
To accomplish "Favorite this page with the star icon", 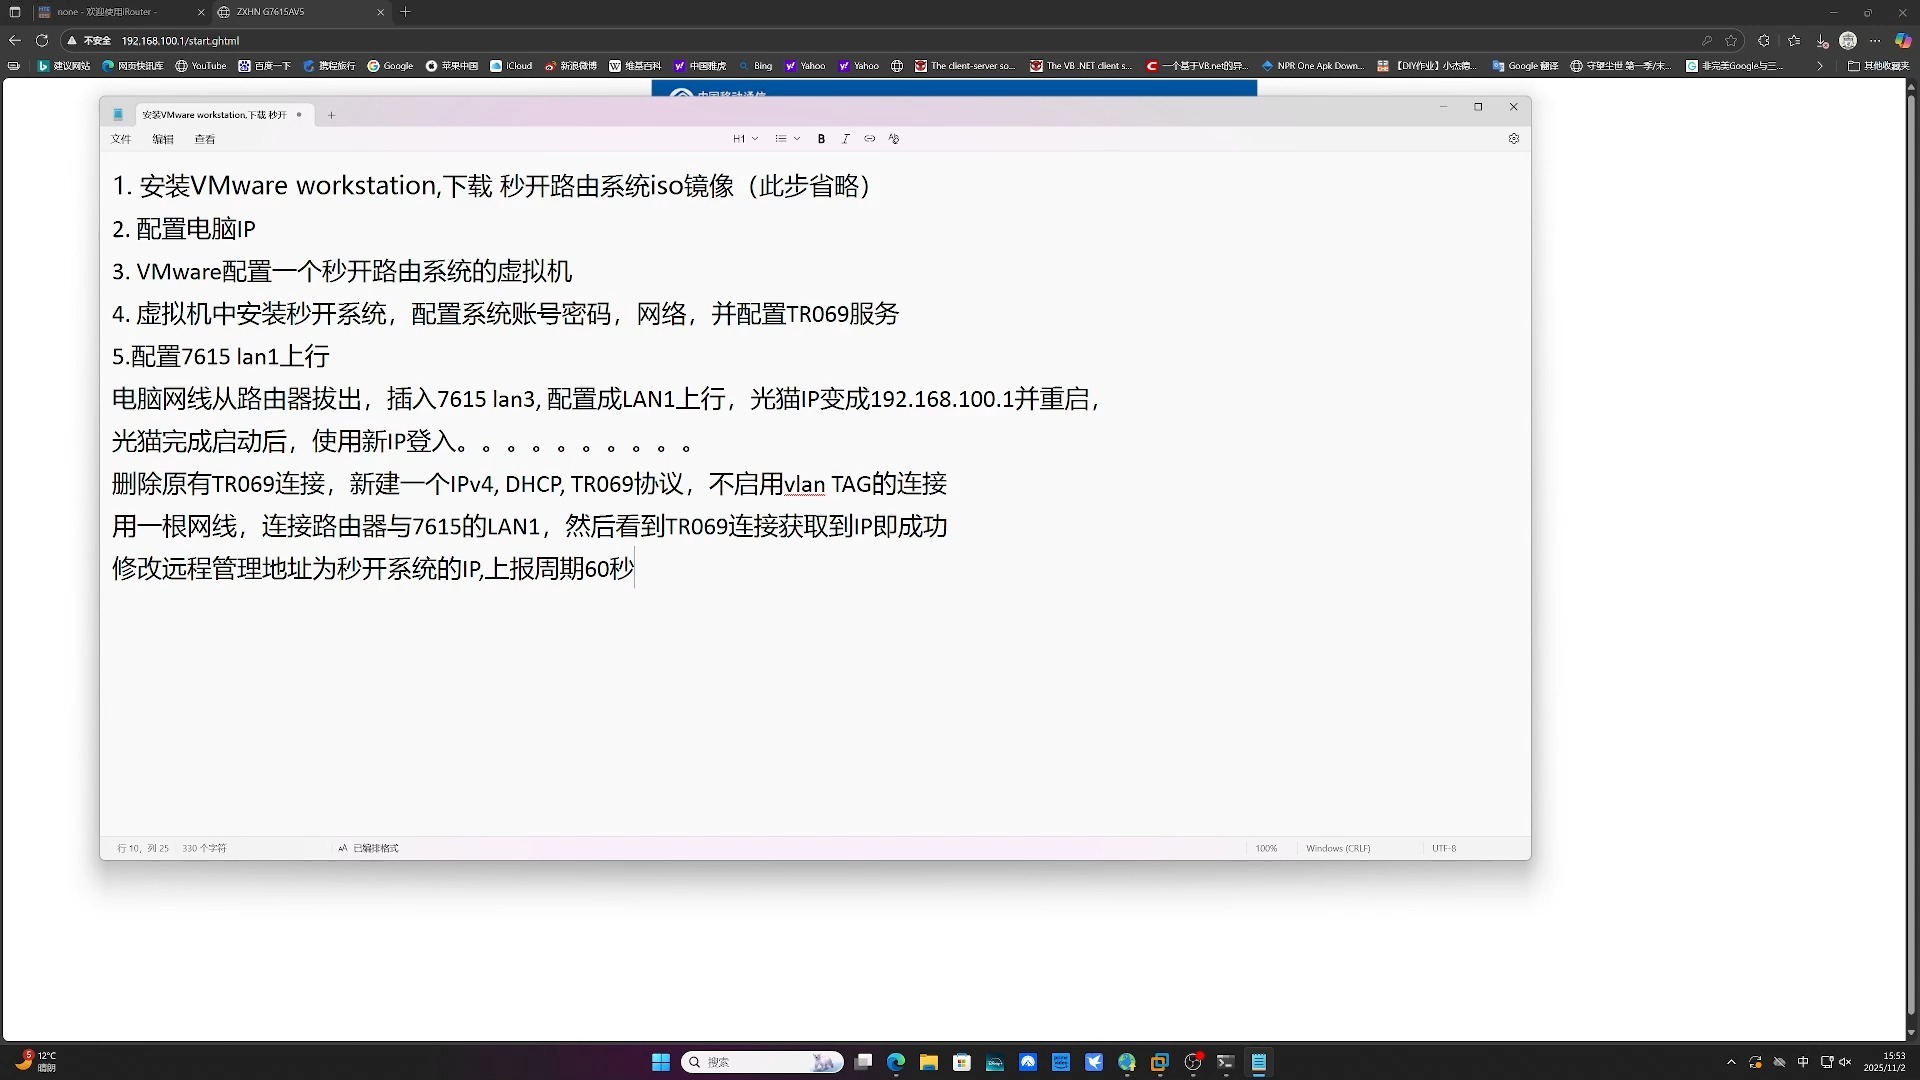I will (x=1731, y=41).
